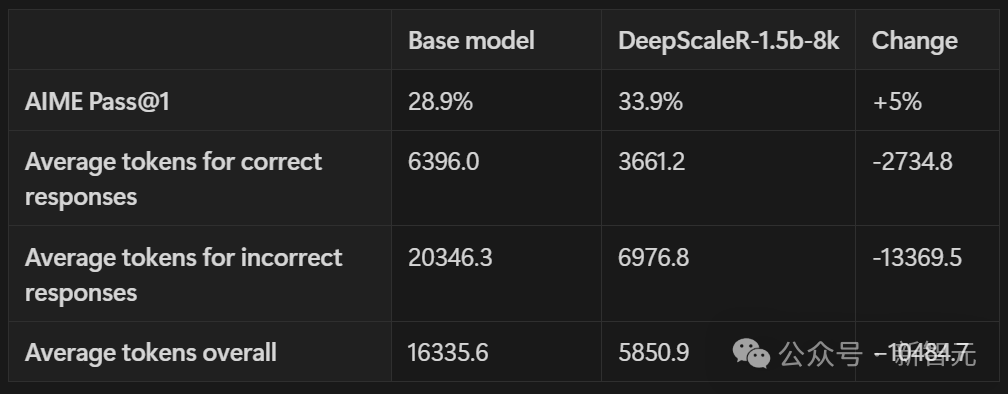Click the 28.9% base model cell
Image resolution: width=1008 pixels, height=394 pixels.
(x=440, y=102)
